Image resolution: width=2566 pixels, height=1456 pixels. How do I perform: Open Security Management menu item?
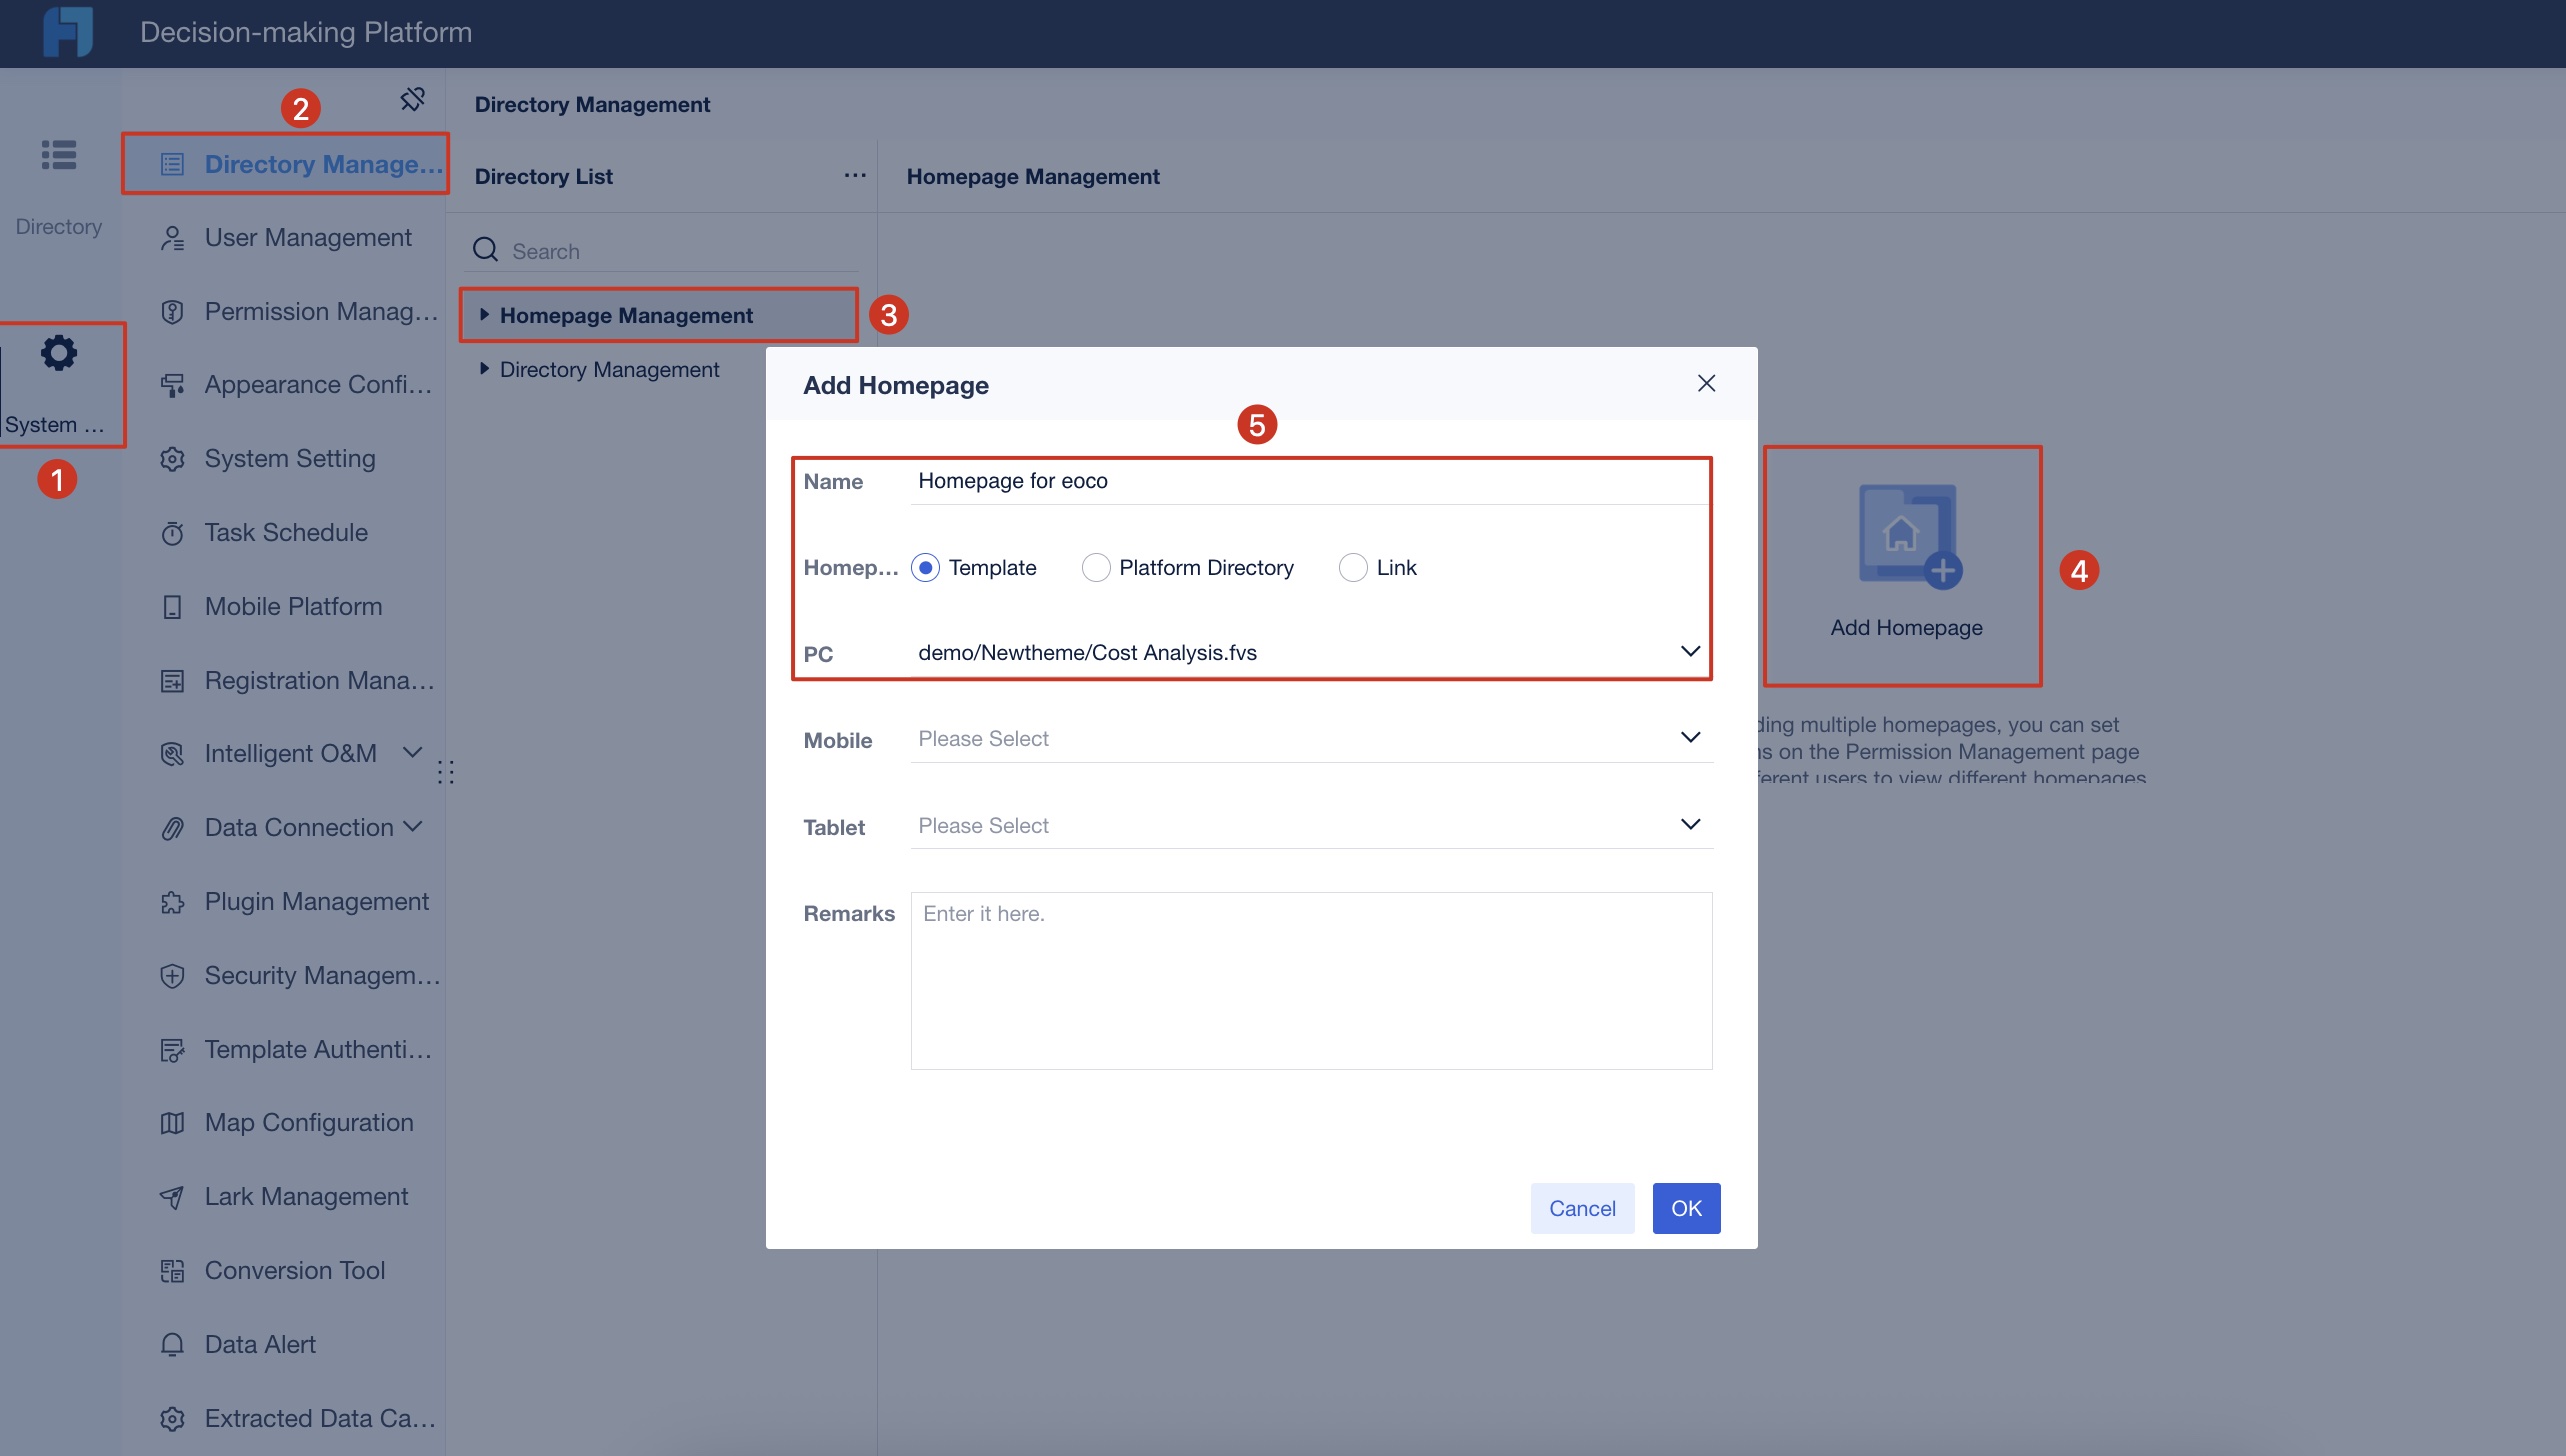285,976
